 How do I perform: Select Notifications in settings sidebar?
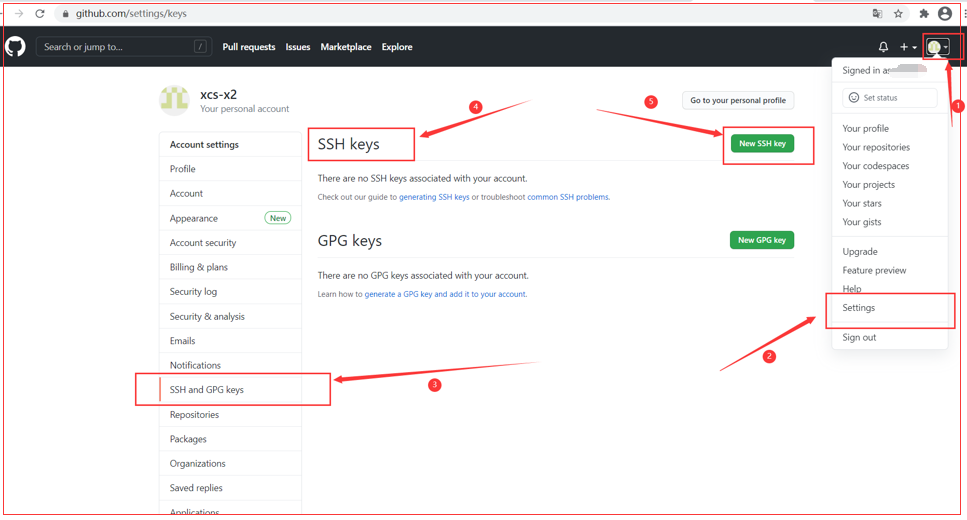point(230,365)
